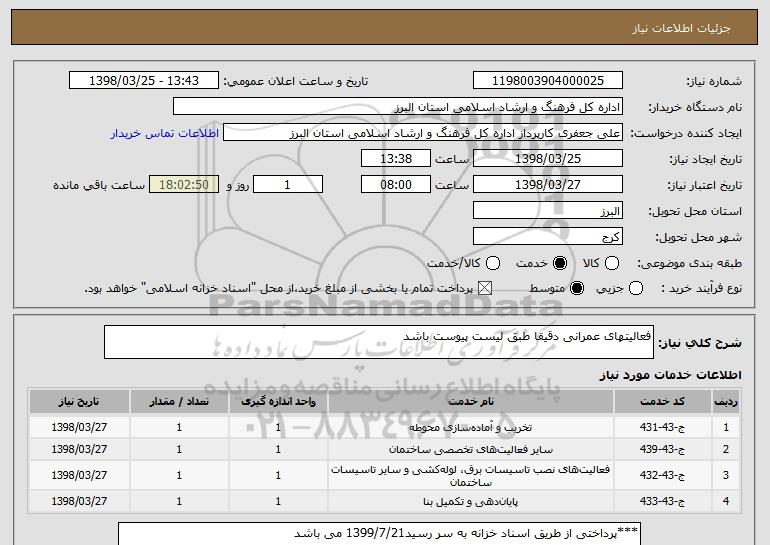Click the شهر محل تحویل field کرج
The width and height of the screenshot is (770, 545).
point(548,237)
